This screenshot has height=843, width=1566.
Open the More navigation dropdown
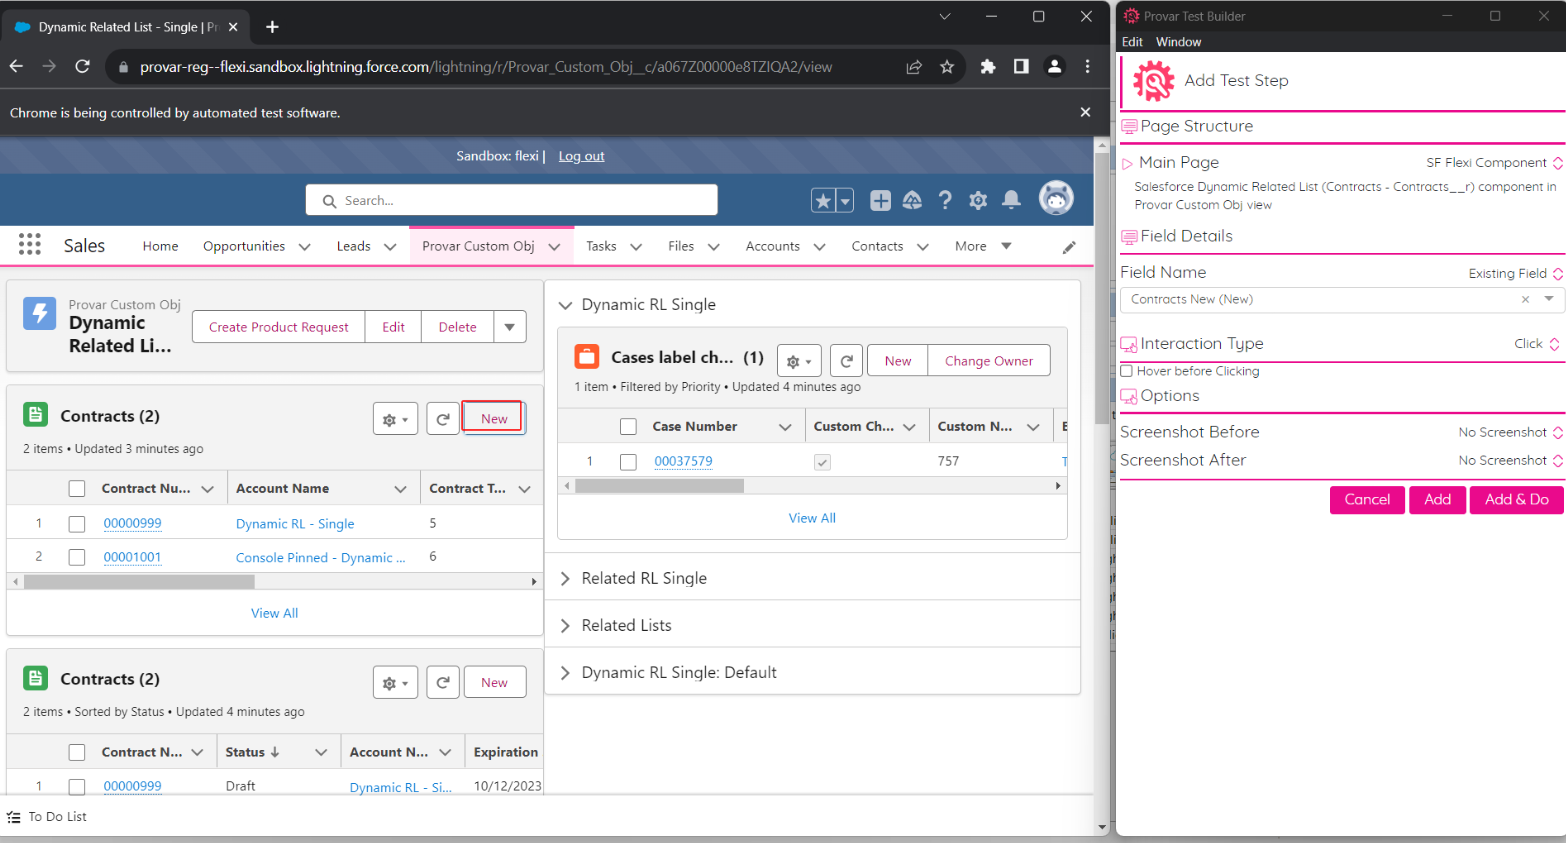983,246
